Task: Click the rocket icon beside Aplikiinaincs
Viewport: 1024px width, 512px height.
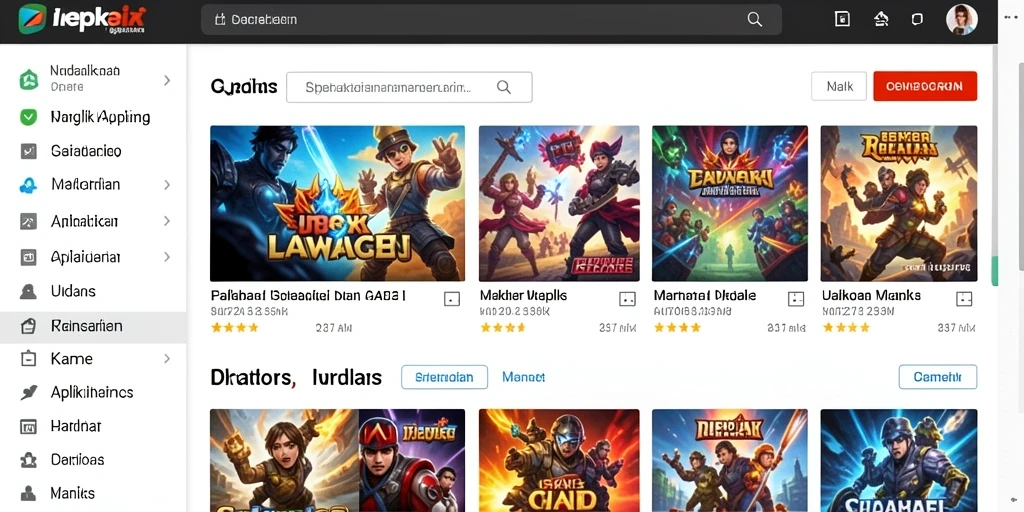Action: pyautogui.click(x=28, y=392)
